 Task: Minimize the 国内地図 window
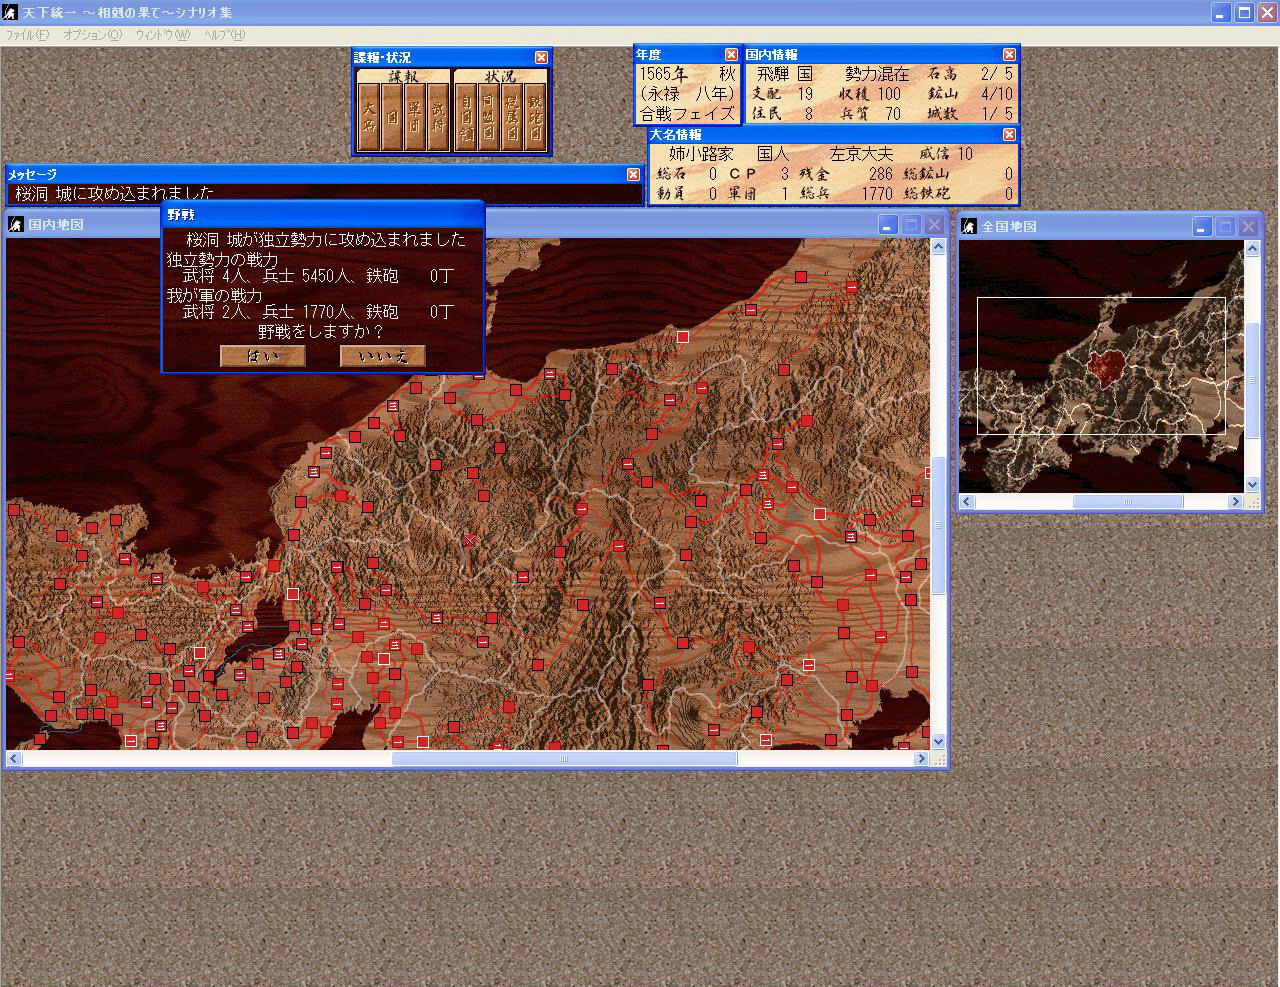click(x=889, y=225)
